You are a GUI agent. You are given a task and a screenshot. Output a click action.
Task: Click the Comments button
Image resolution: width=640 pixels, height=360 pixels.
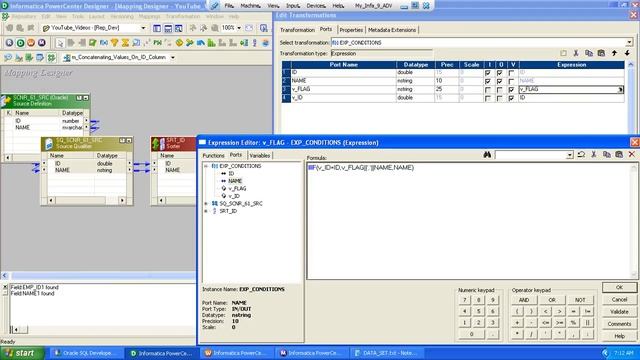[619, 324]
